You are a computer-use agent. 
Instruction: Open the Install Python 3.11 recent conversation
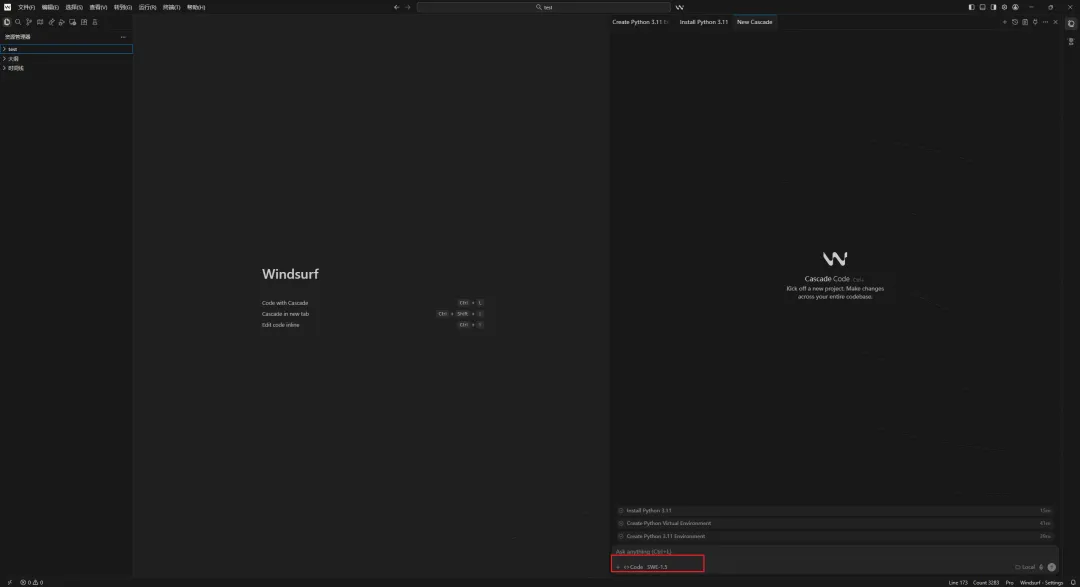(x=834, y=511)
